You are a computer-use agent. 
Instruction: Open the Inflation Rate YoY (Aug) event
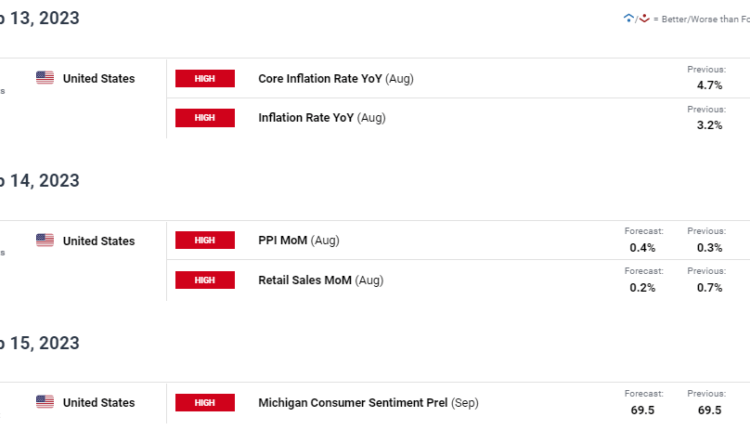pos(321,117)
